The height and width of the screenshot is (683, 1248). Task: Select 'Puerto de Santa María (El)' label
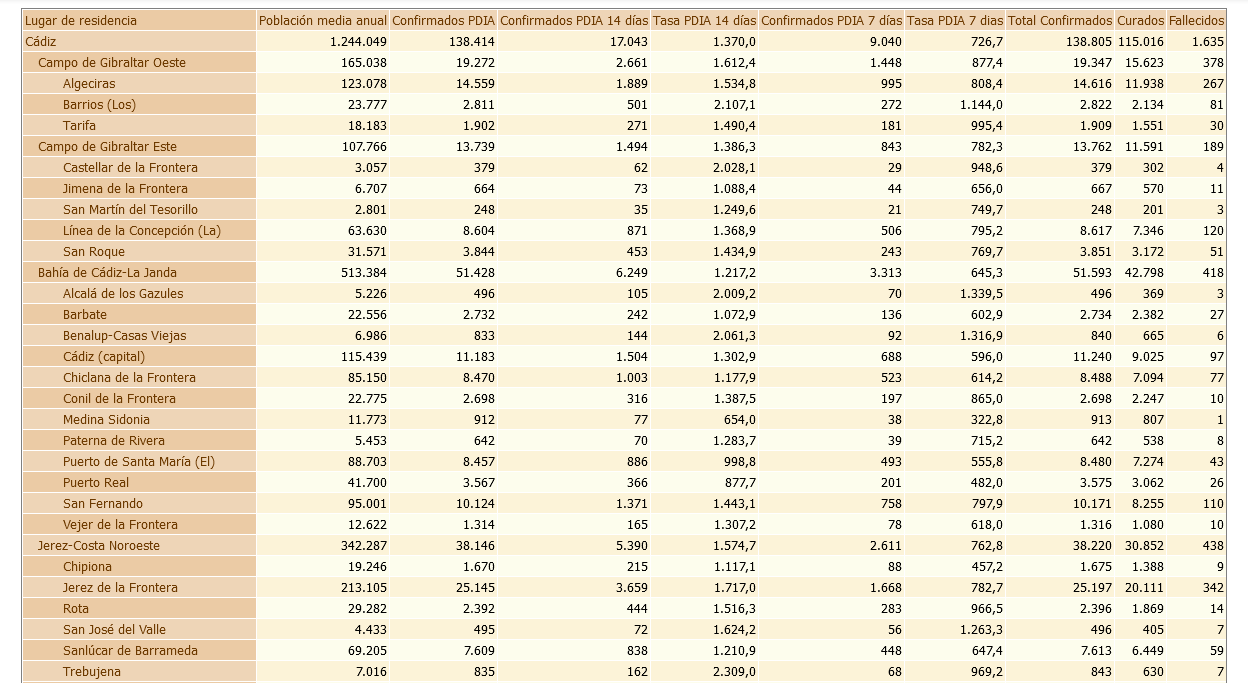click(139, 462)
